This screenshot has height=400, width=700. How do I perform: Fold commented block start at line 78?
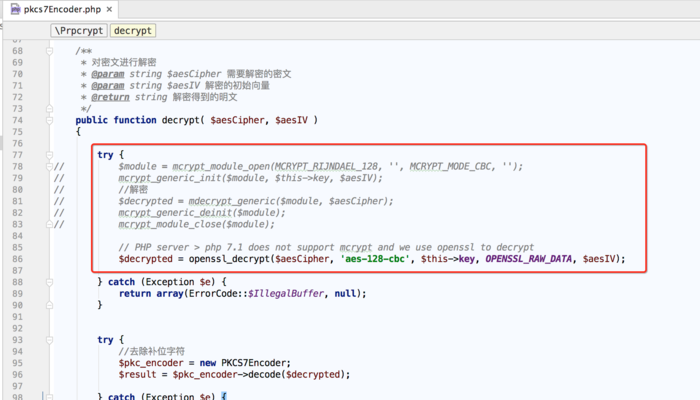click(x=50, y=167)
